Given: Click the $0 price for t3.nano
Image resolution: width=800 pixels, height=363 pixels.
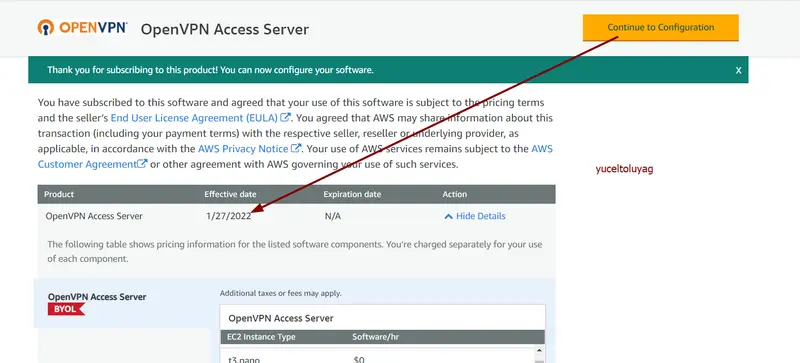Looking at the screenshot, I should tap(359, 360).
